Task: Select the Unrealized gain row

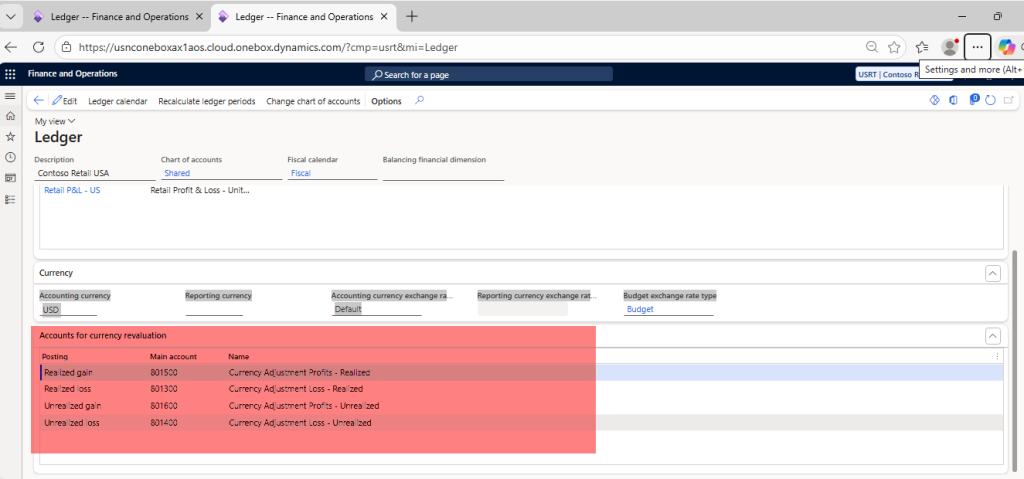Action: click(71, 406)
